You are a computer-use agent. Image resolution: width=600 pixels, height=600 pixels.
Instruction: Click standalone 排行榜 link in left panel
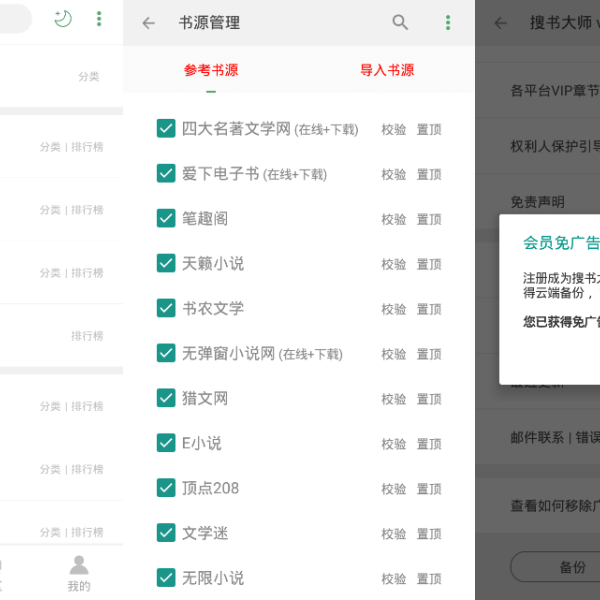click(x=87, y=336)
